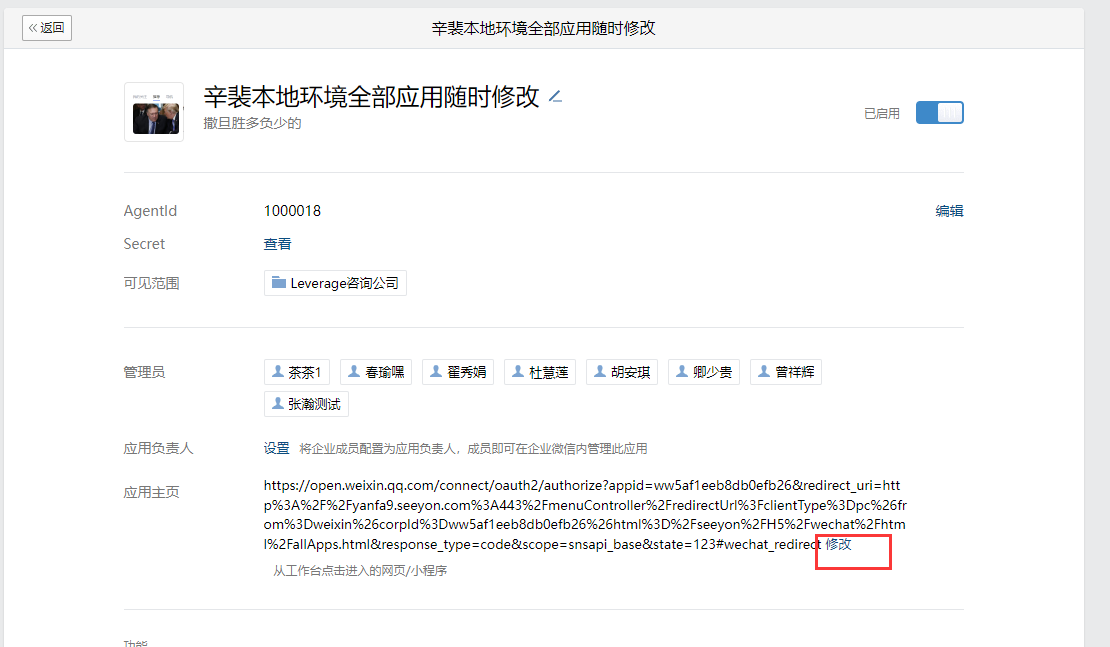
Task: Click the 返回 back button
Action: pyautogui.click(x=47, y=28)
